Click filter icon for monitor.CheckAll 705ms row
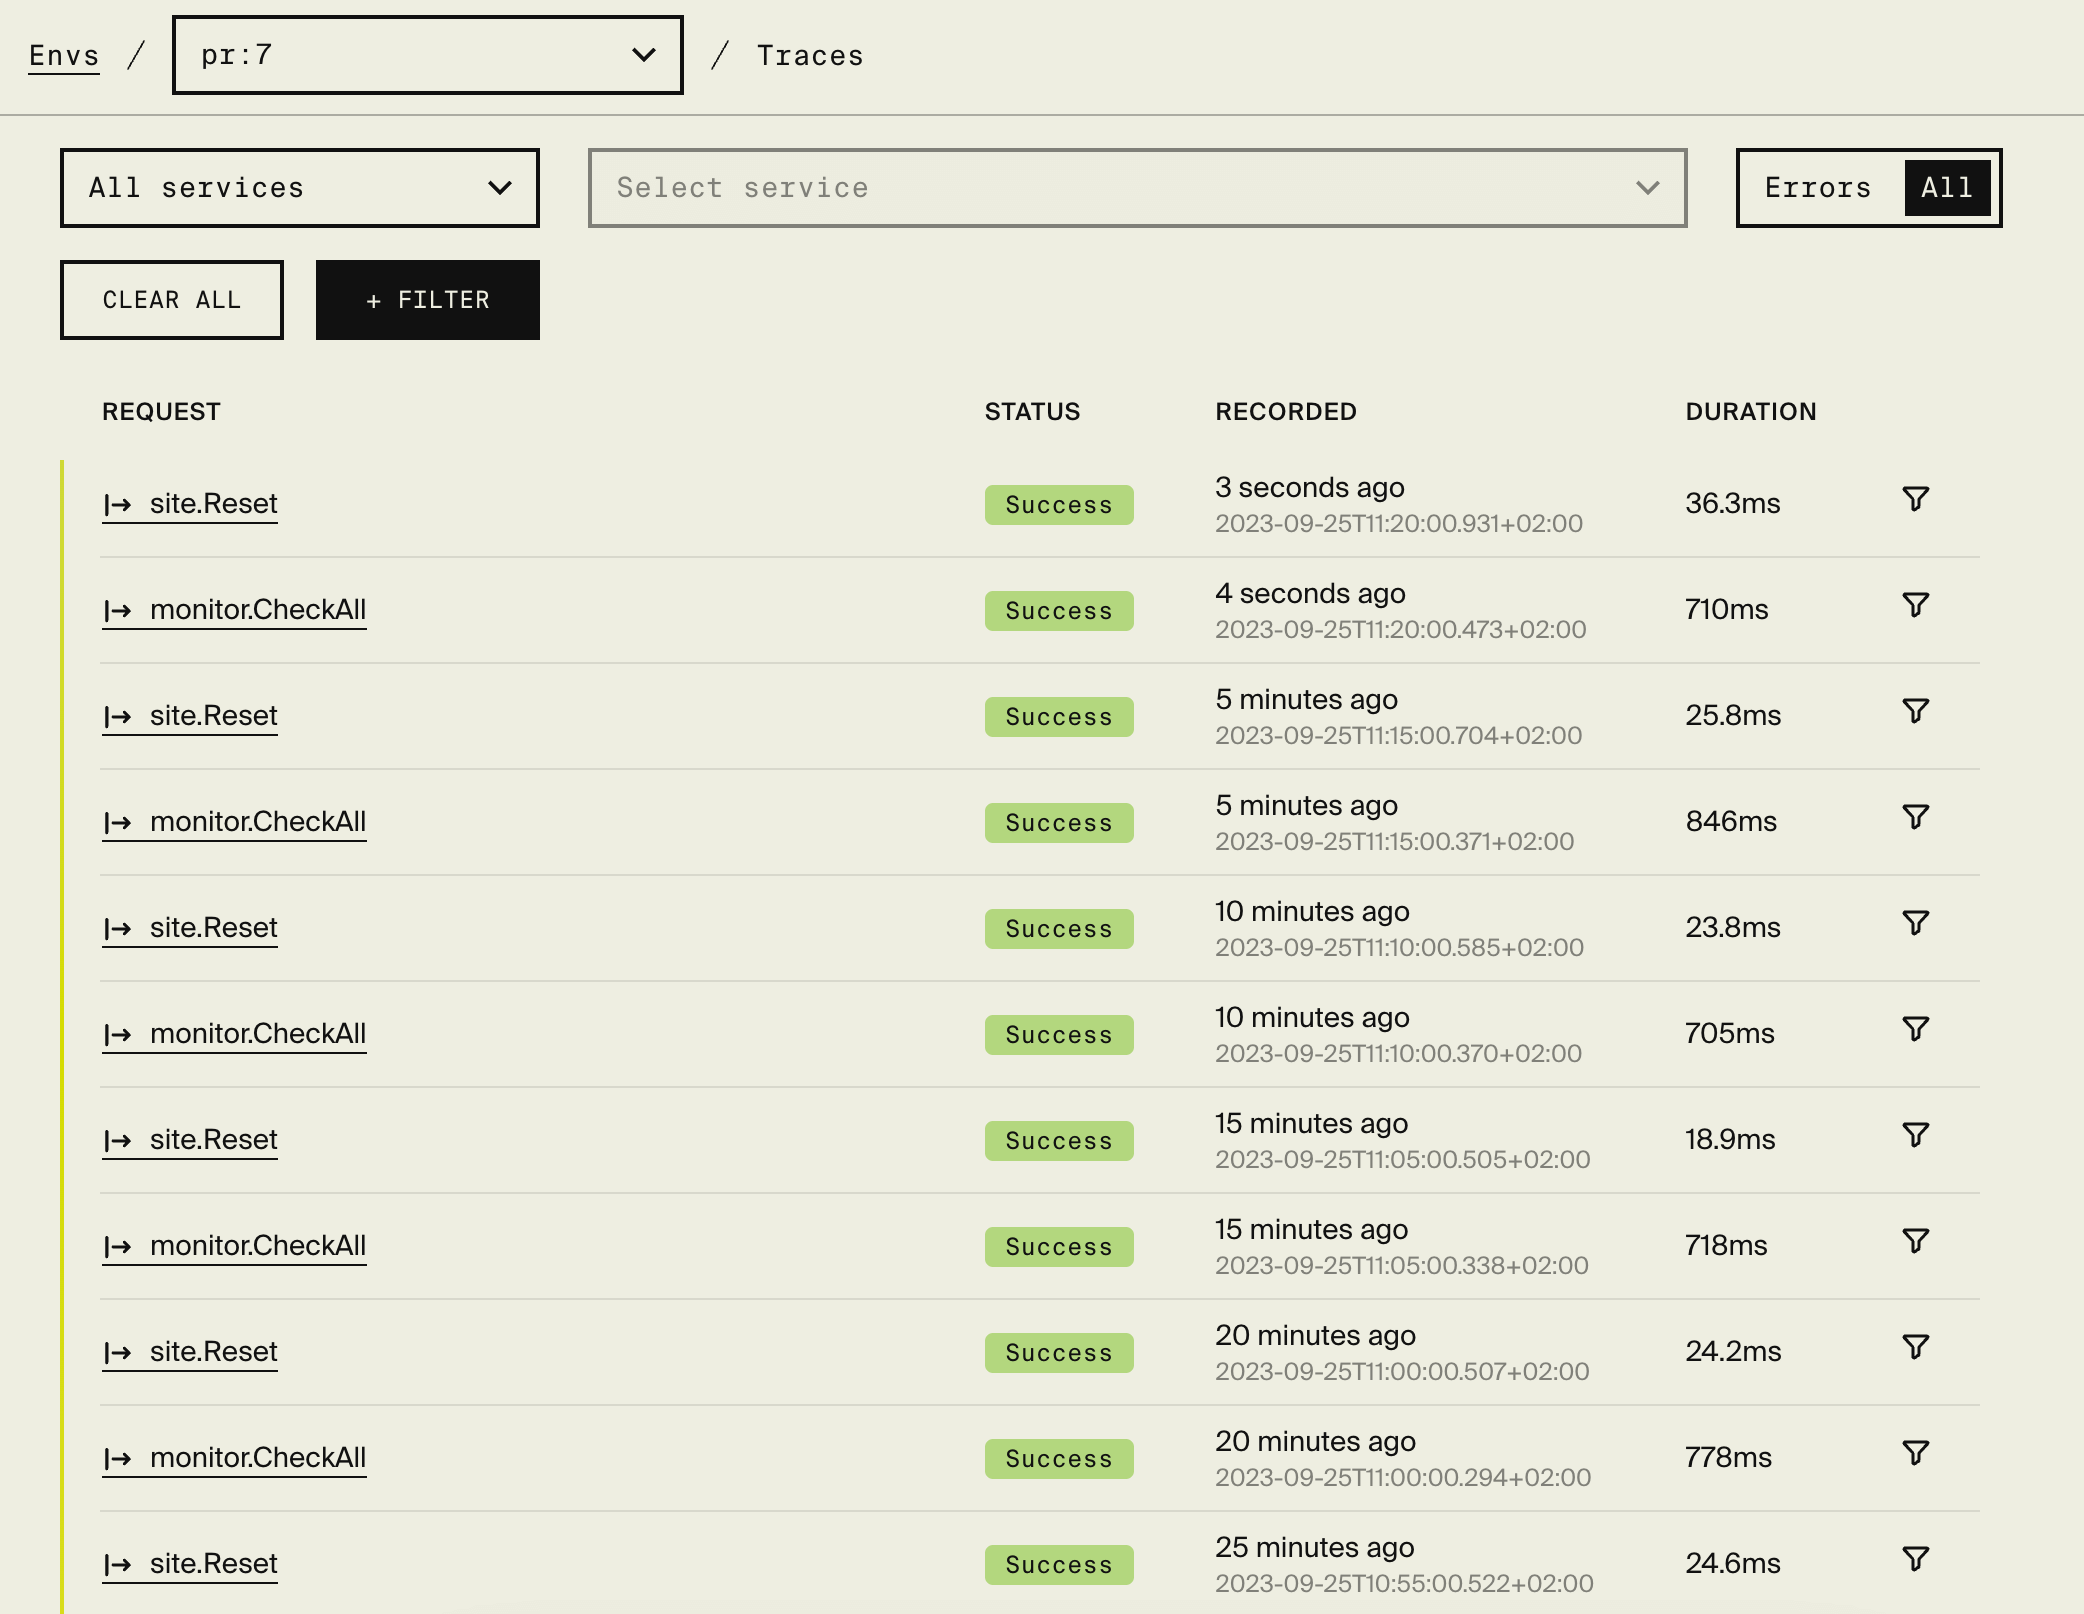2084x1614 pixels. click(1915, 1029)
